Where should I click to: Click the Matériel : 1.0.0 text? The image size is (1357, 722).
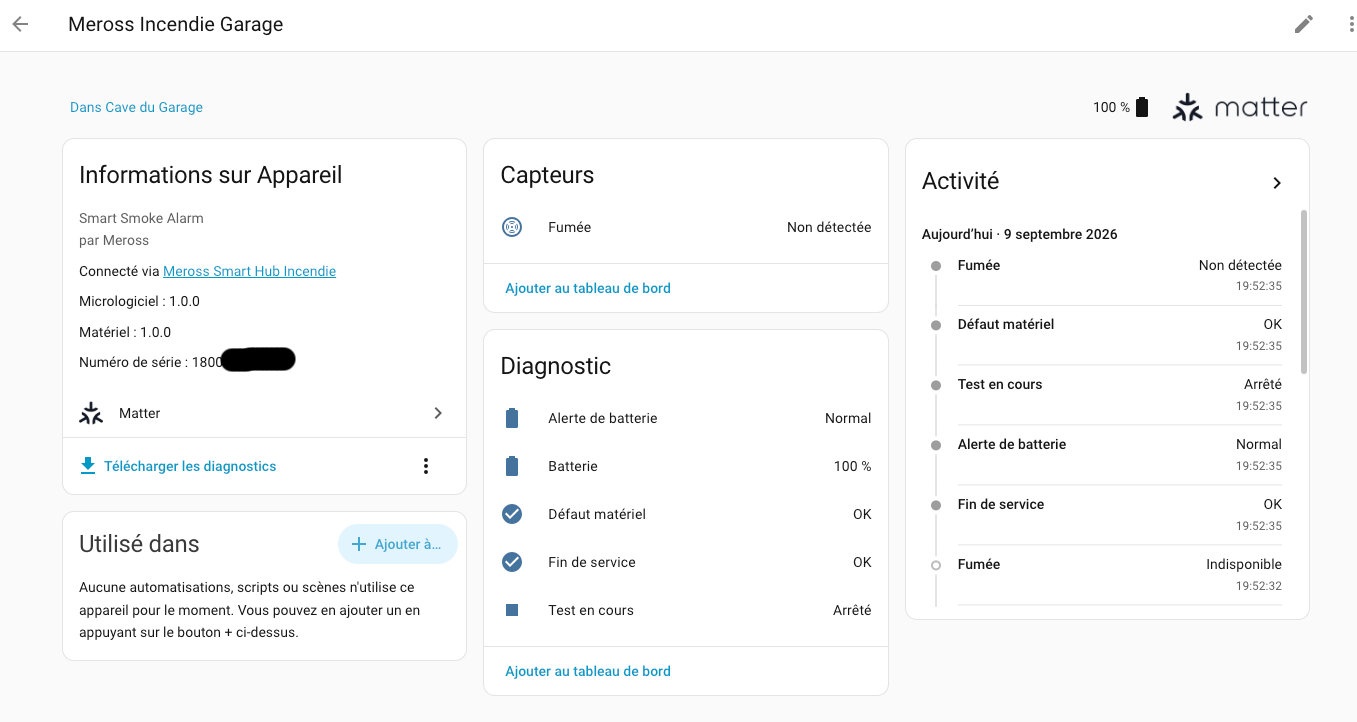click(x=125, y=332)
